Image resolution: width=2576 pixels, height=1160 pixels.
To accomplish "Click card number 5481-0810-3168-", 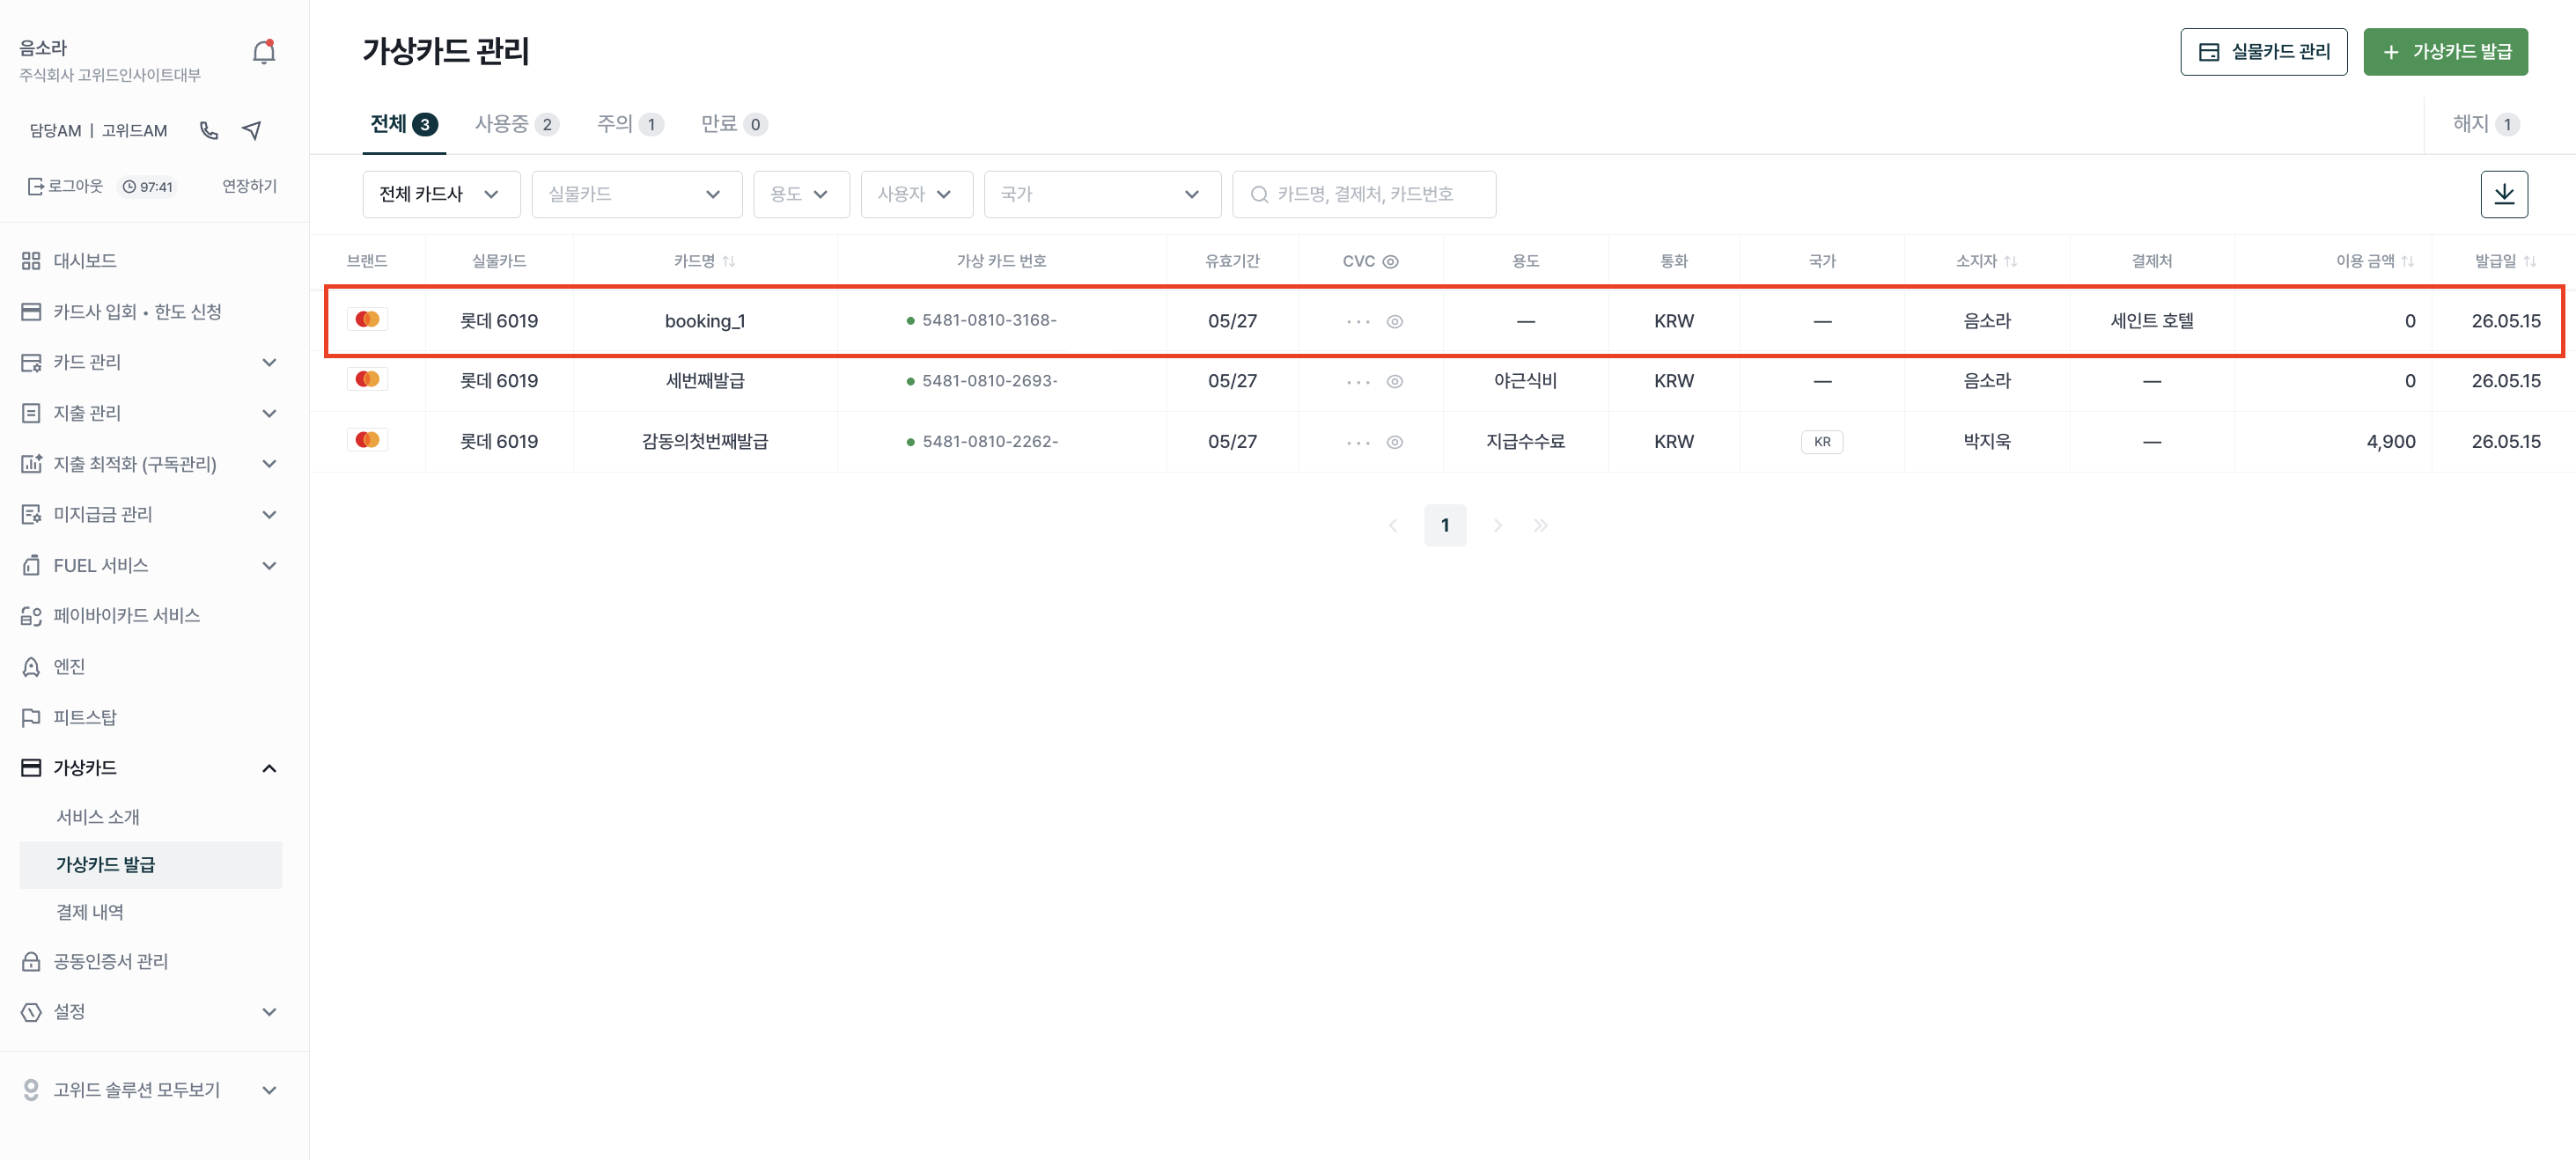I will (989, 321).
